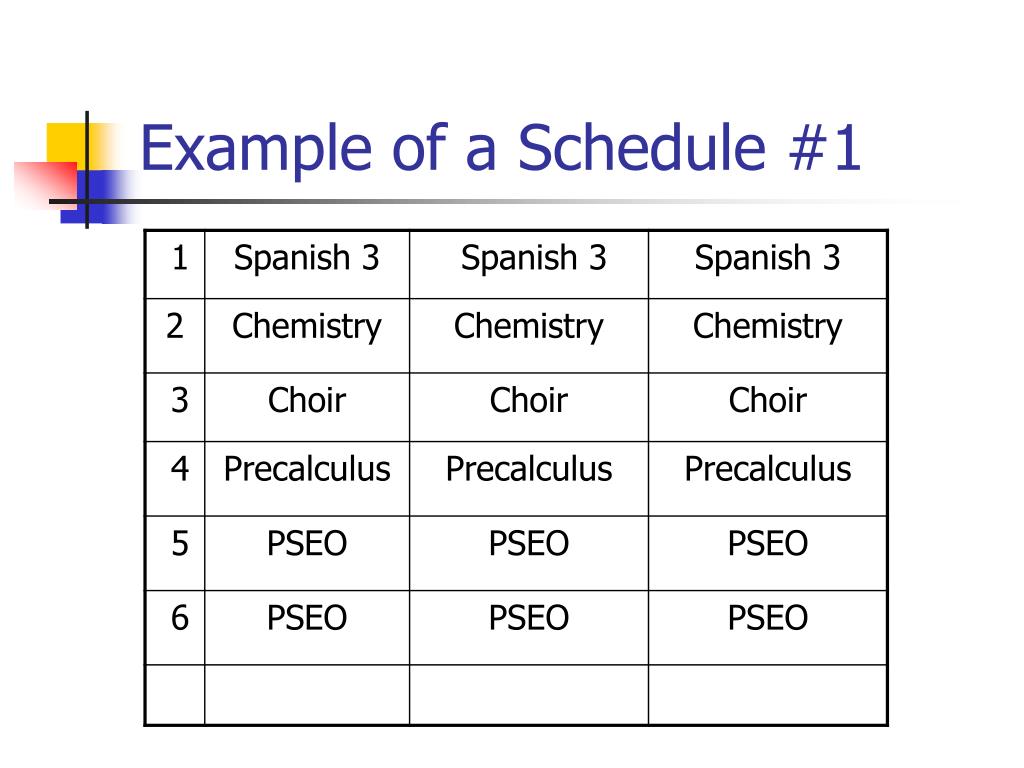Click the period 2 number cell

coord(175,336)
